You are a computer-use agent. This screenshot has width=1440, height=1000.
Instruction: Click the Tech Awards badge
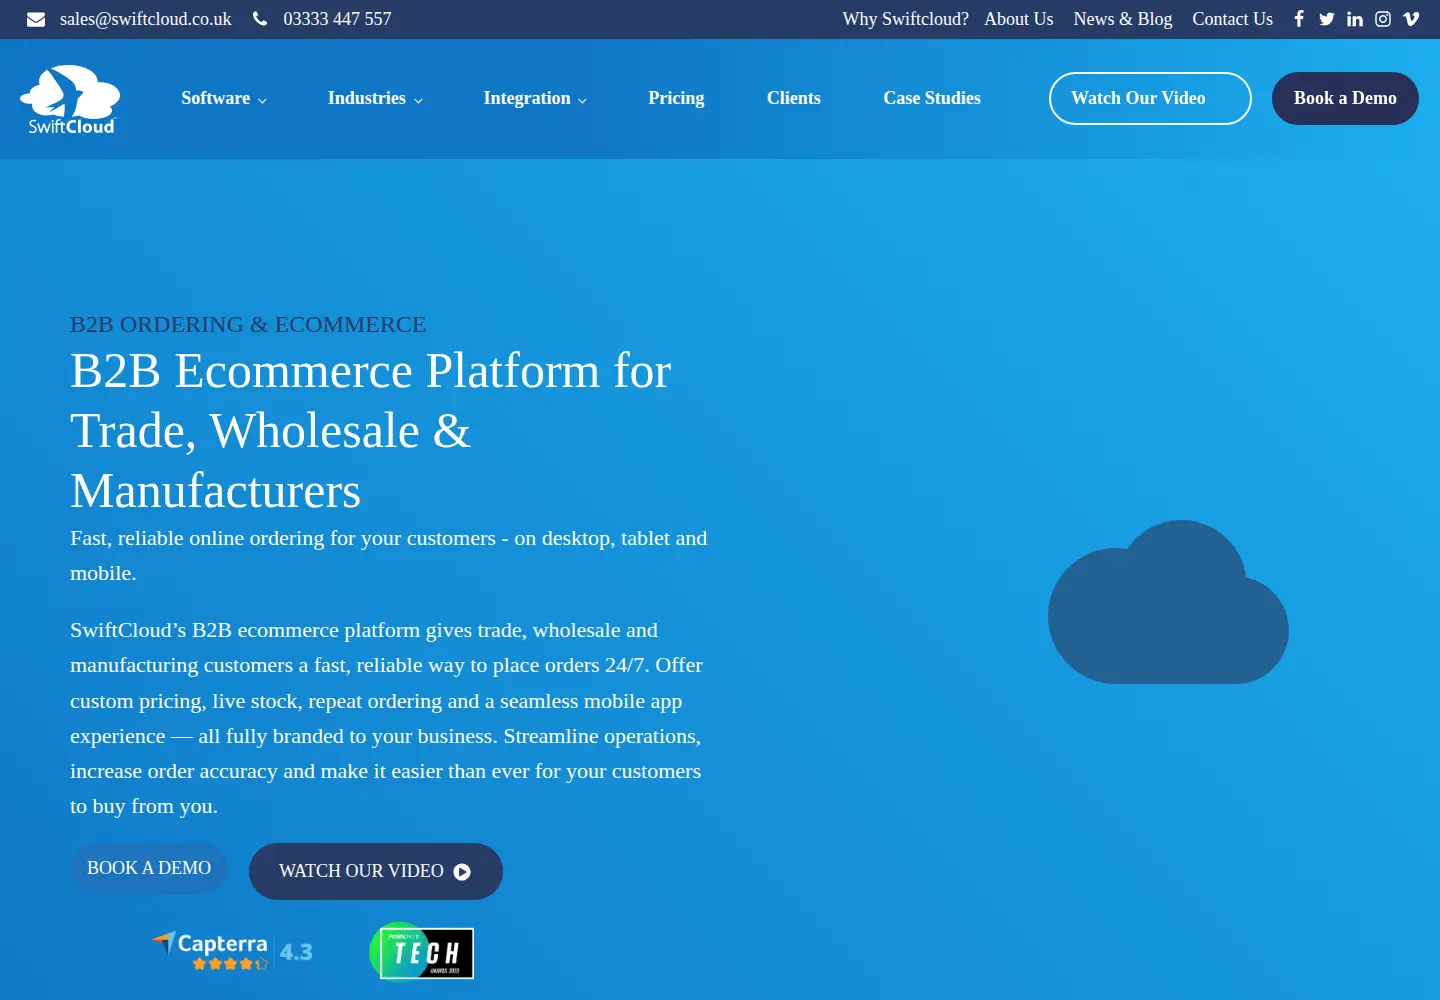point(422,951)
